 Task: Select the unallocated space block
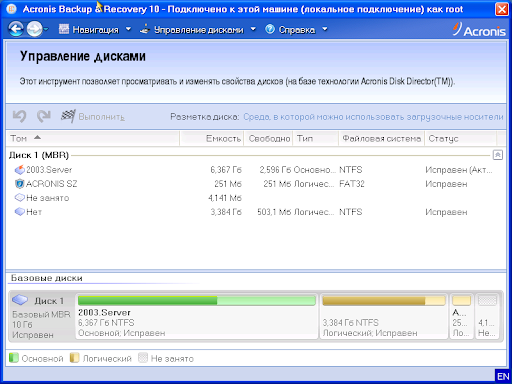[487, 316]
